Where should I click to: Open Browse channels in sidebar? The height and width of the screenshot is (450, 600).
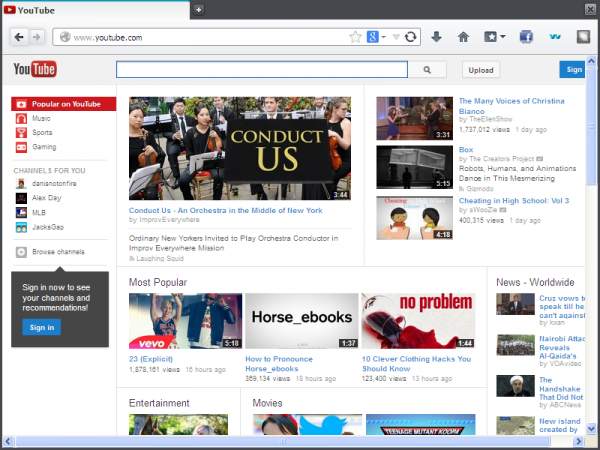pos(57,252)
